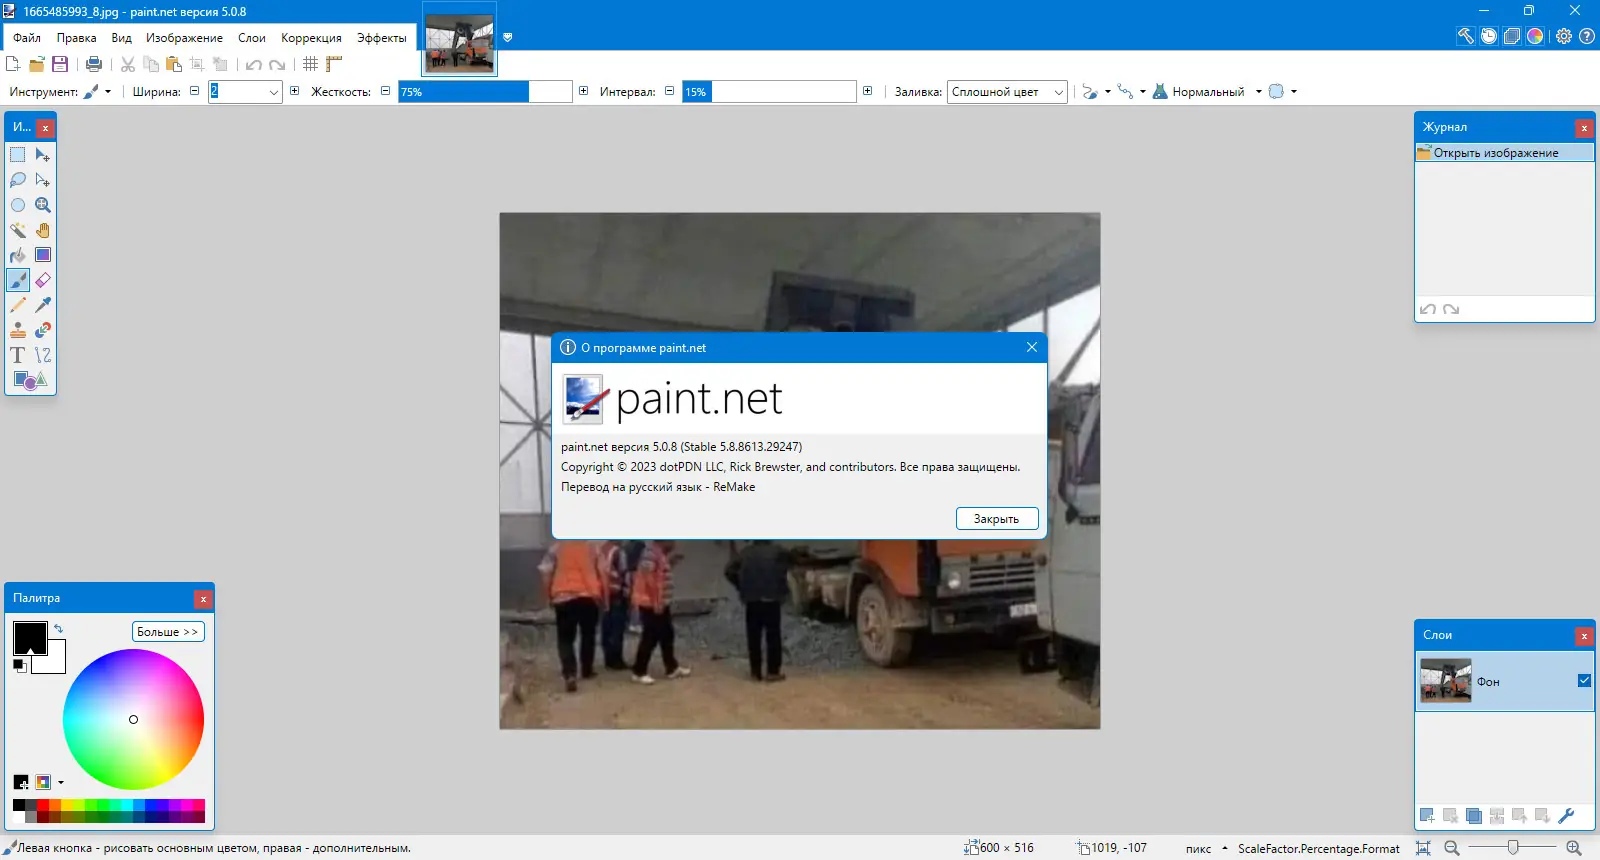
Task: Choose the Gradient tool
Action: [43, 255]
